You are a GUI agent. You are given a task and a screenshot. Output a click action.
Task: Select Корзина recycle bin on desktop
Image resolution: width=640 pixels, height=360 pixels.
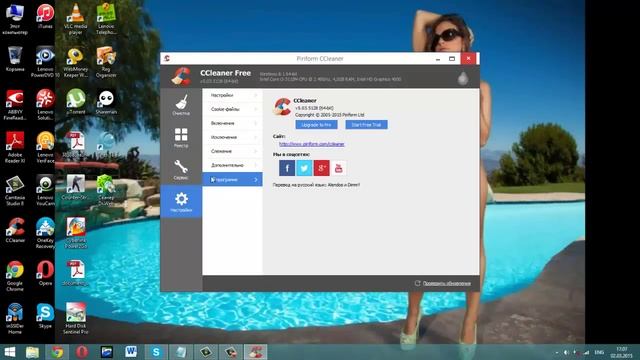coord(15,59)
